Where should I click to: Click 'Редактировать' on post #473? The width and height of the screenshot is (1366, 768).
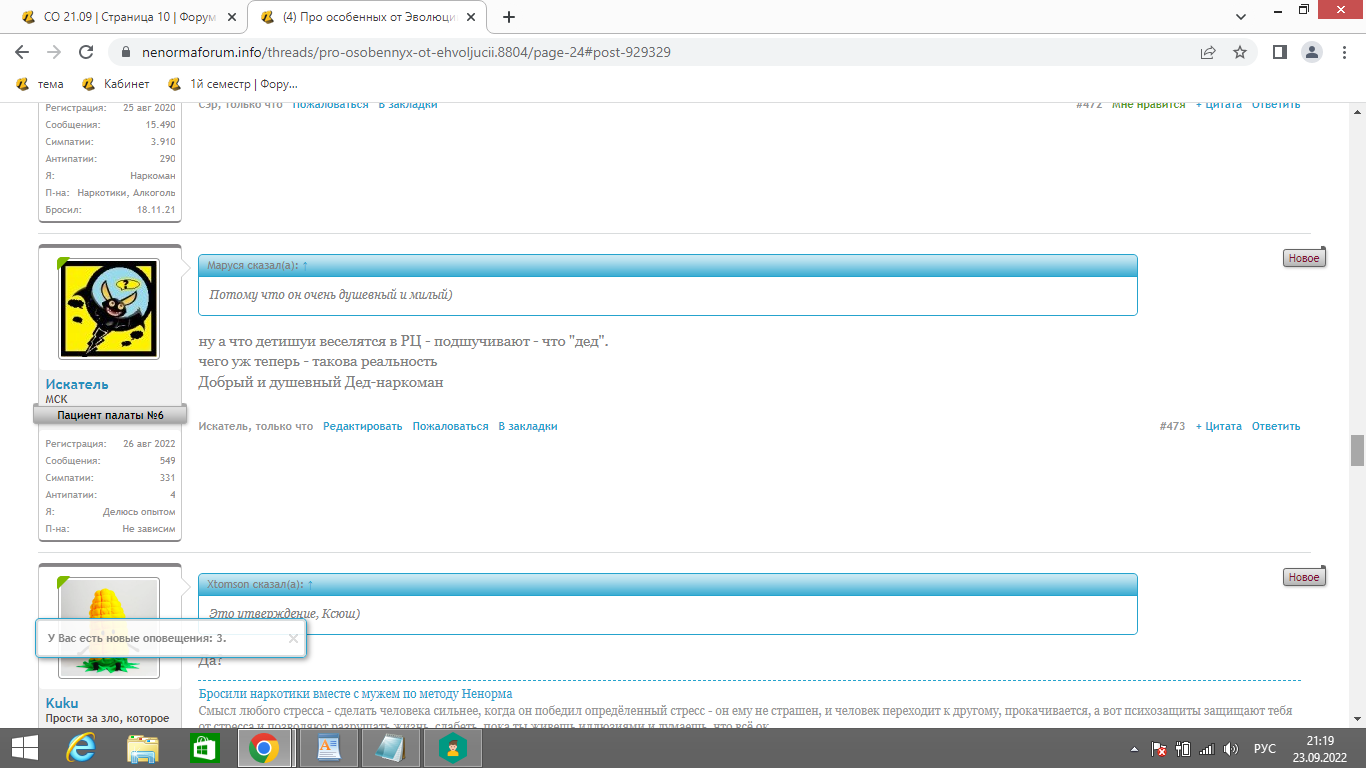(x=362, y=426)
